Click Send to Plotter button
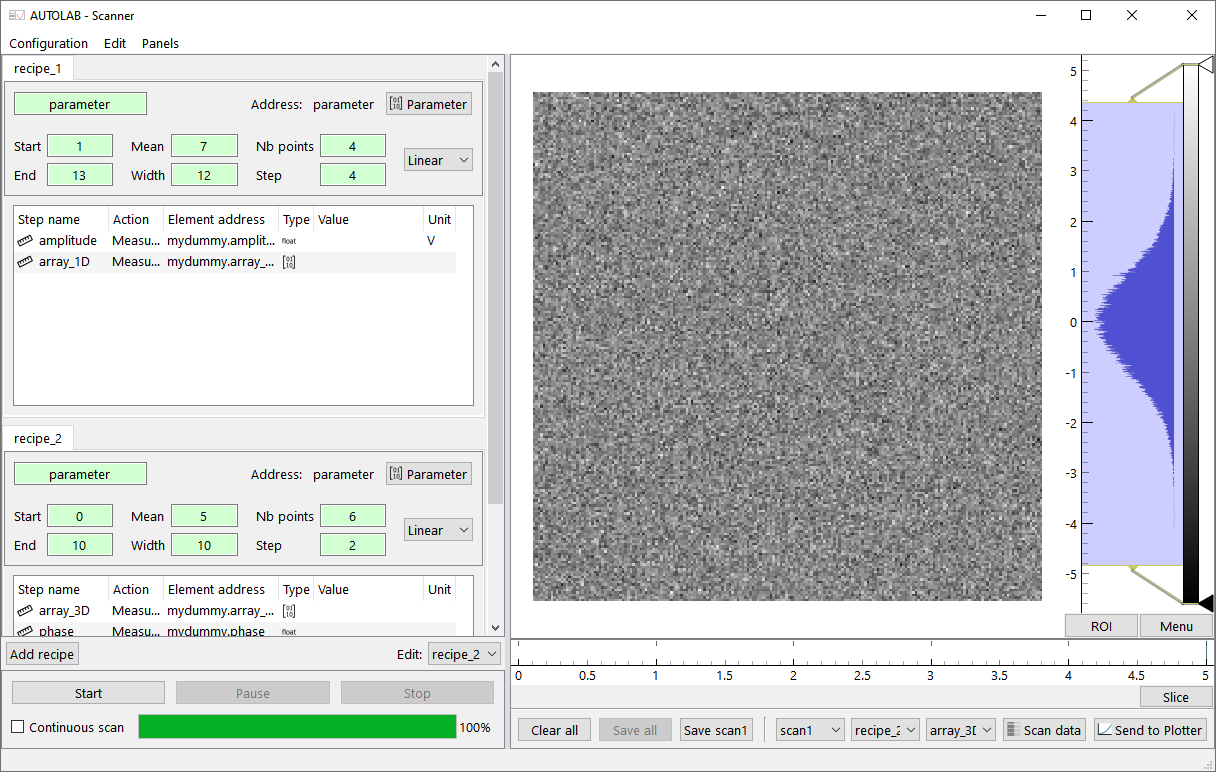 1150,730
